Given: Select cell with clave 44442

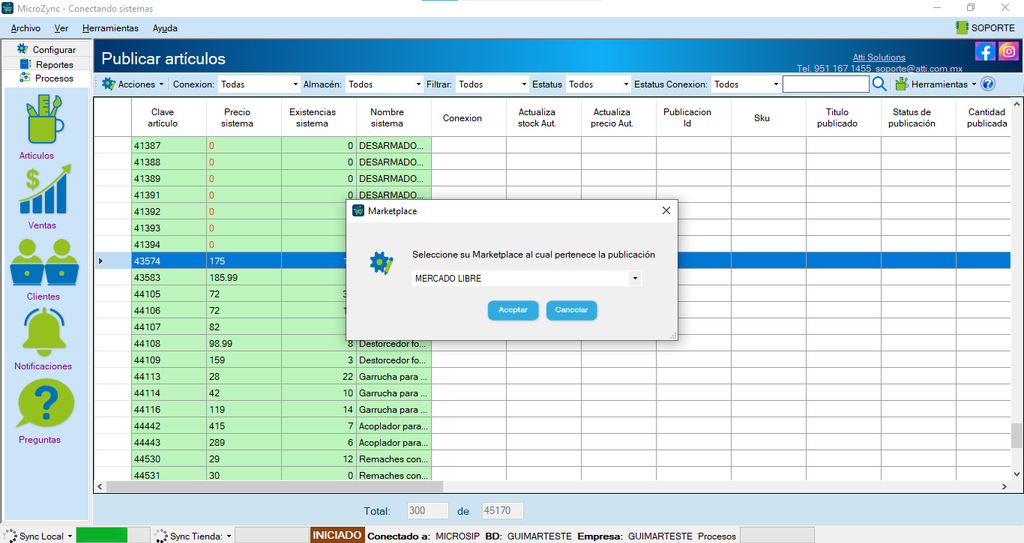Looking at the screenshot, I should [168, 426].
